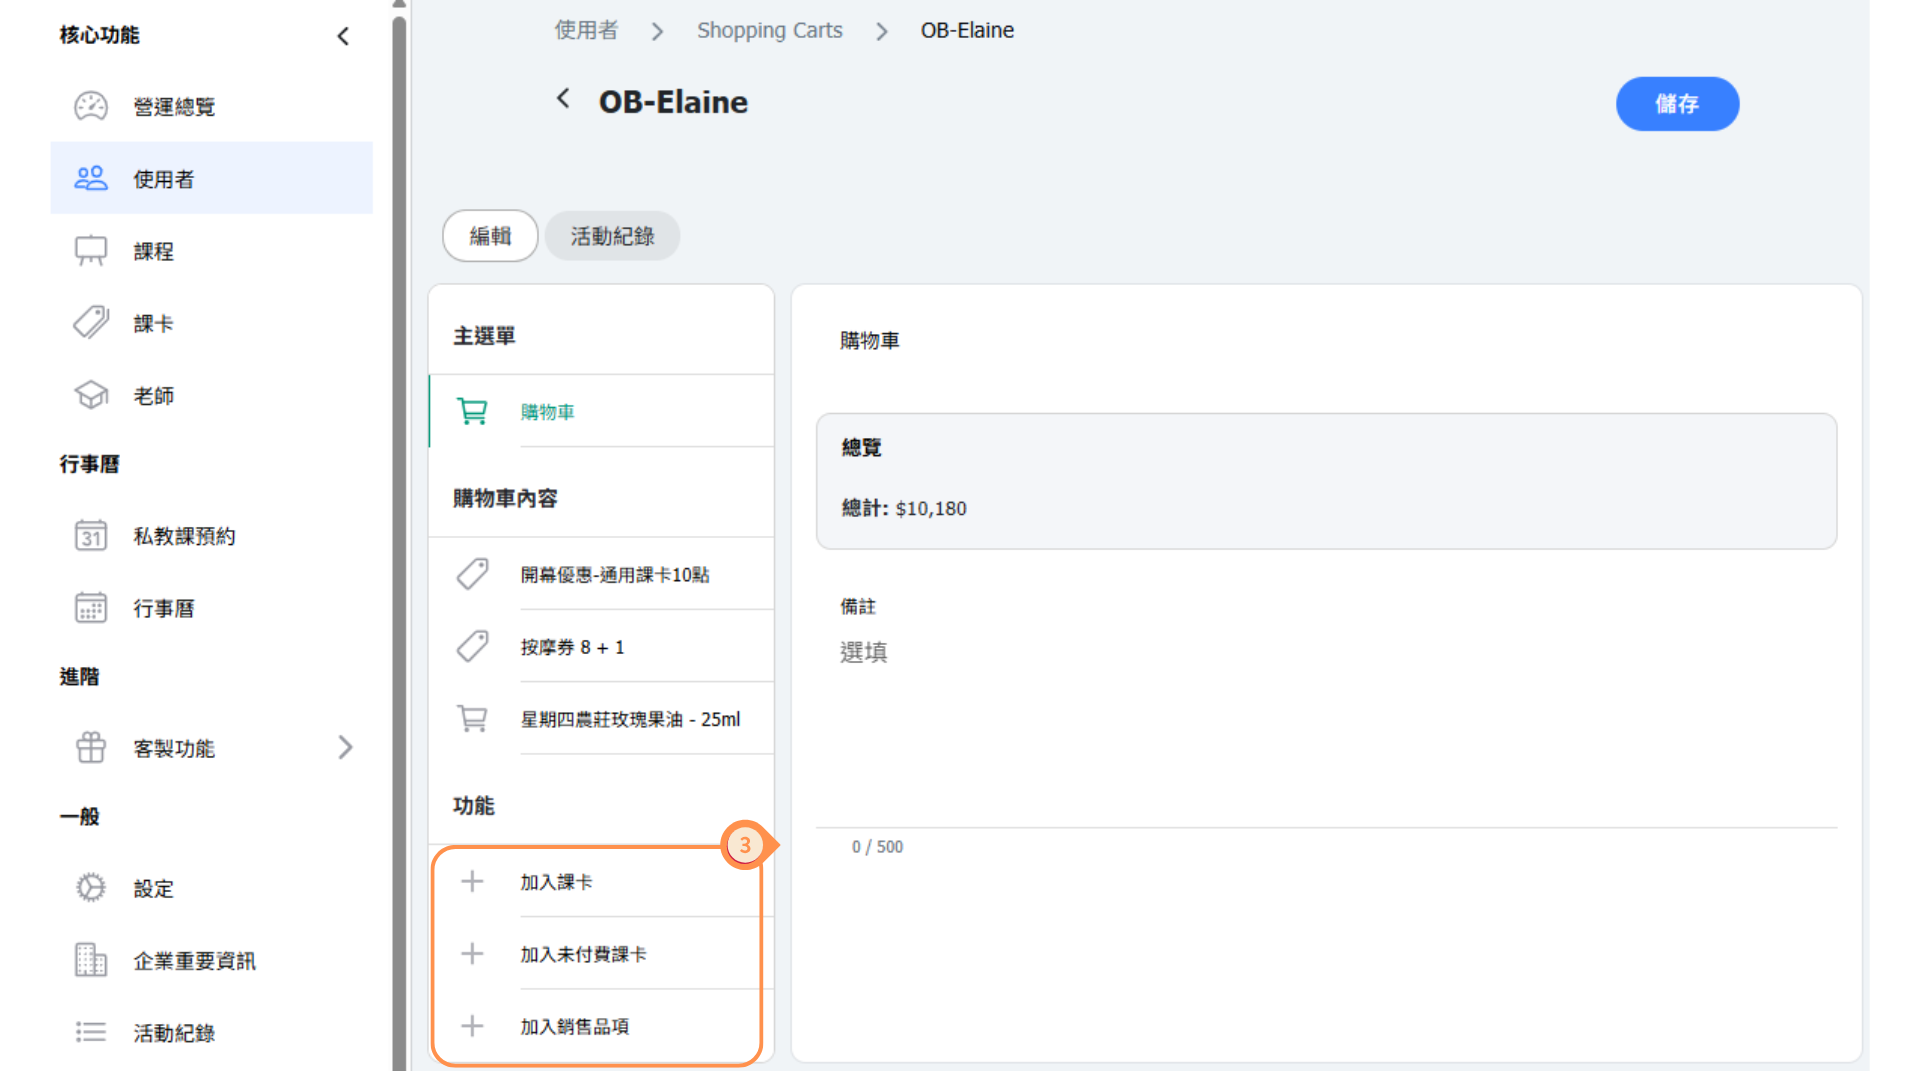Image resolution: width=1920 pixels, height=1080 pixels.
Task: Open 私教課預約 calendar icon
Action: (91, 536)
